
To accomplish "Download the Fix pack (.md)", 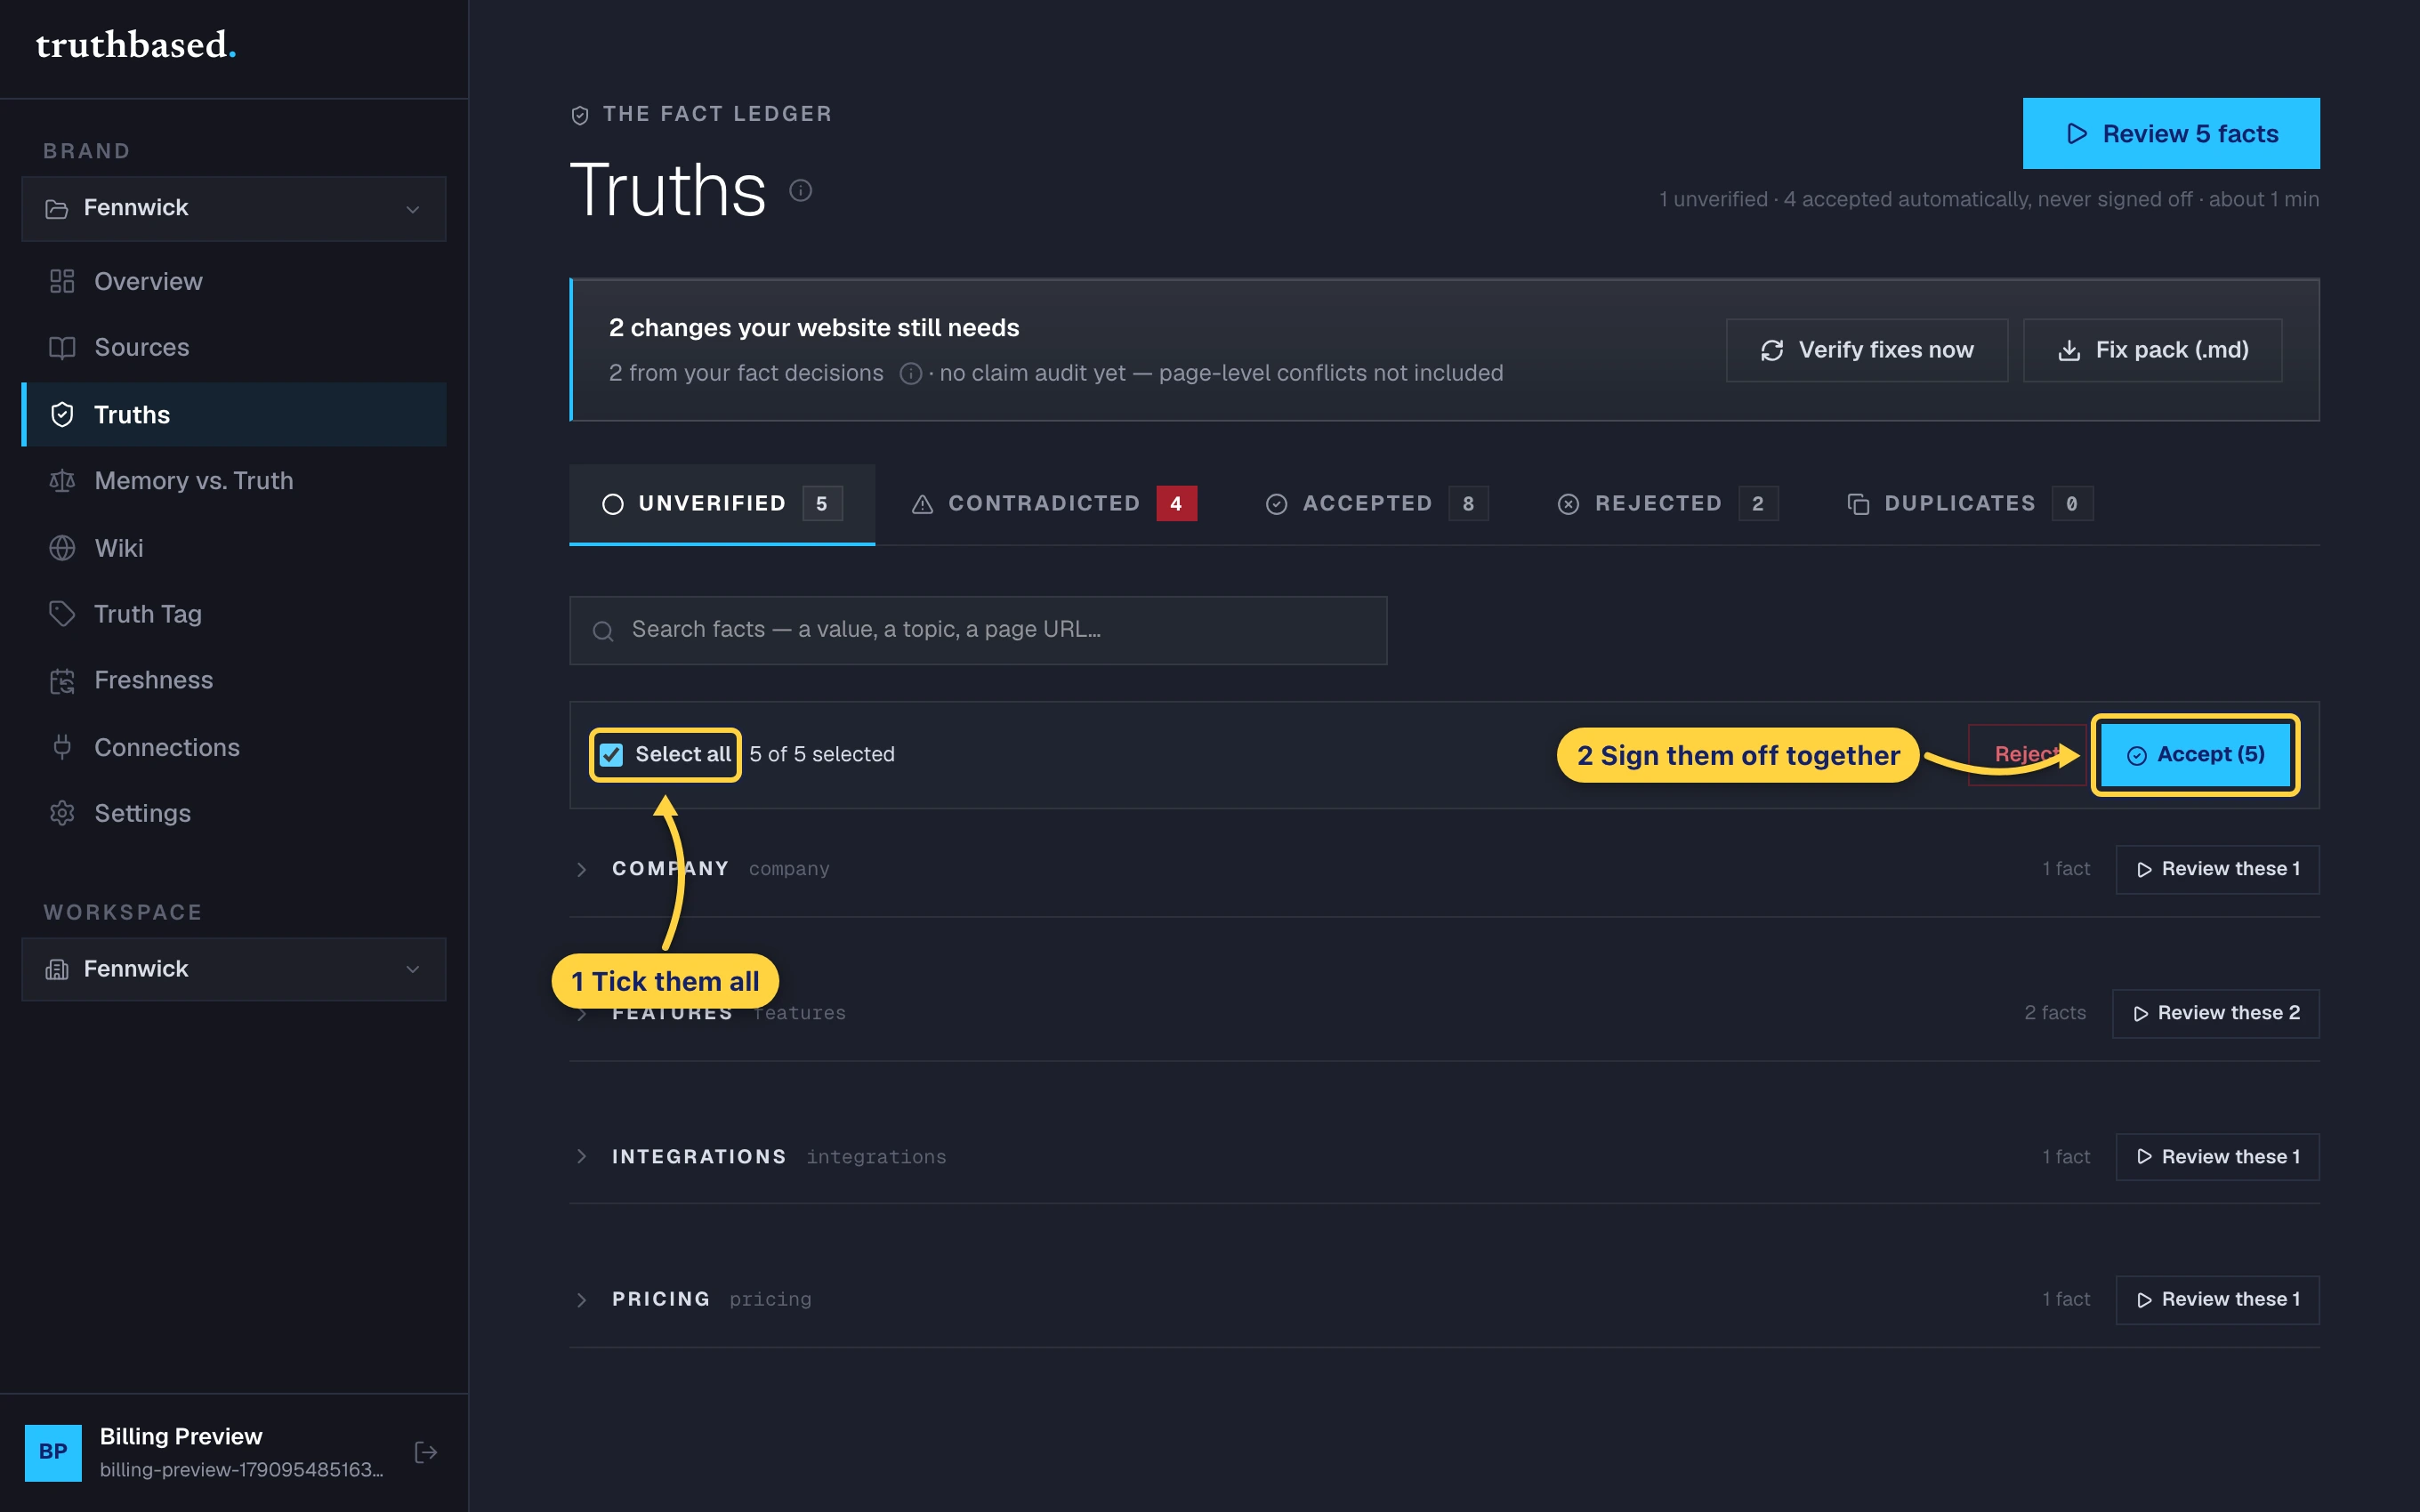I will click(2152, 350).
